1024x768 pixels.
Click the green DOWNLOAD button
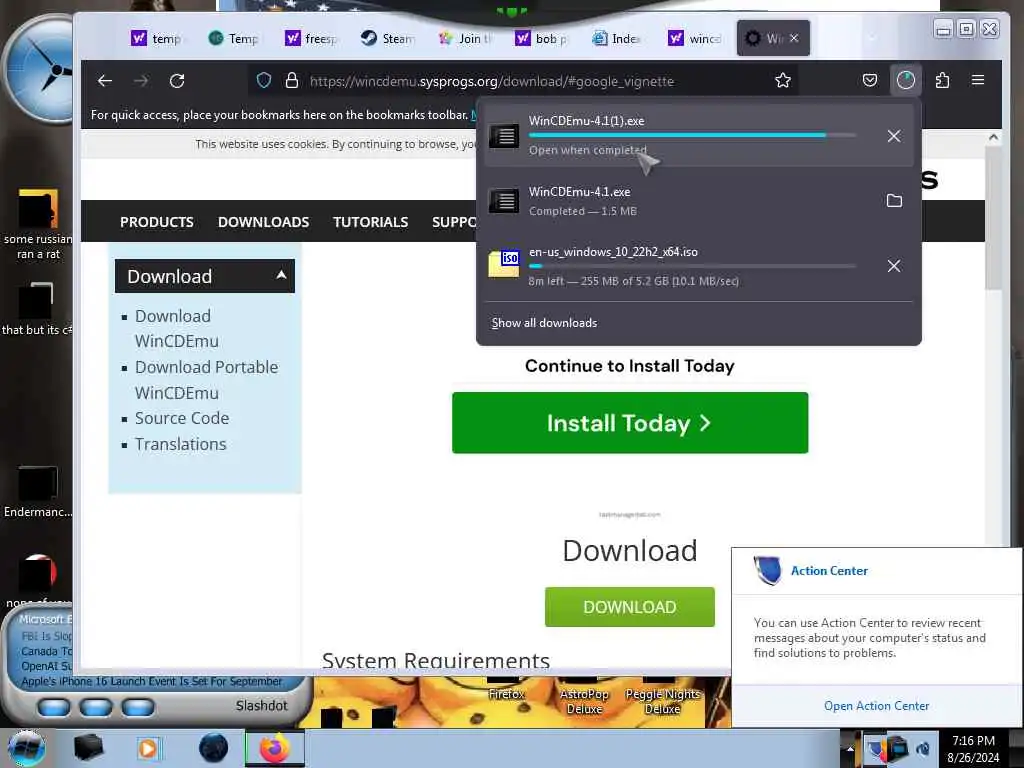click(x=630, y=607)
